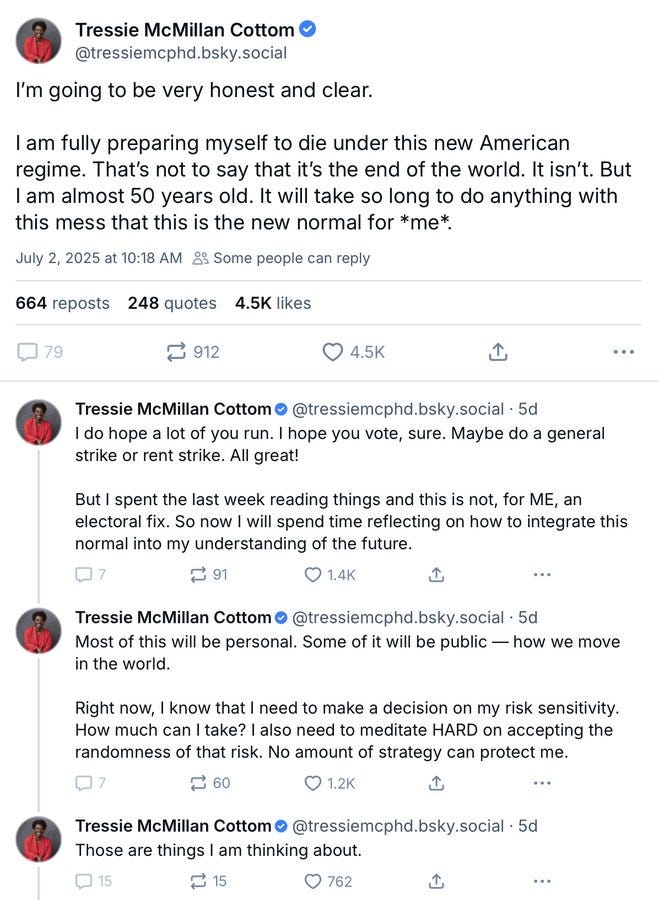Open more options on the 'electoral fix' reply
658x900 pixels.
point(542,575)
